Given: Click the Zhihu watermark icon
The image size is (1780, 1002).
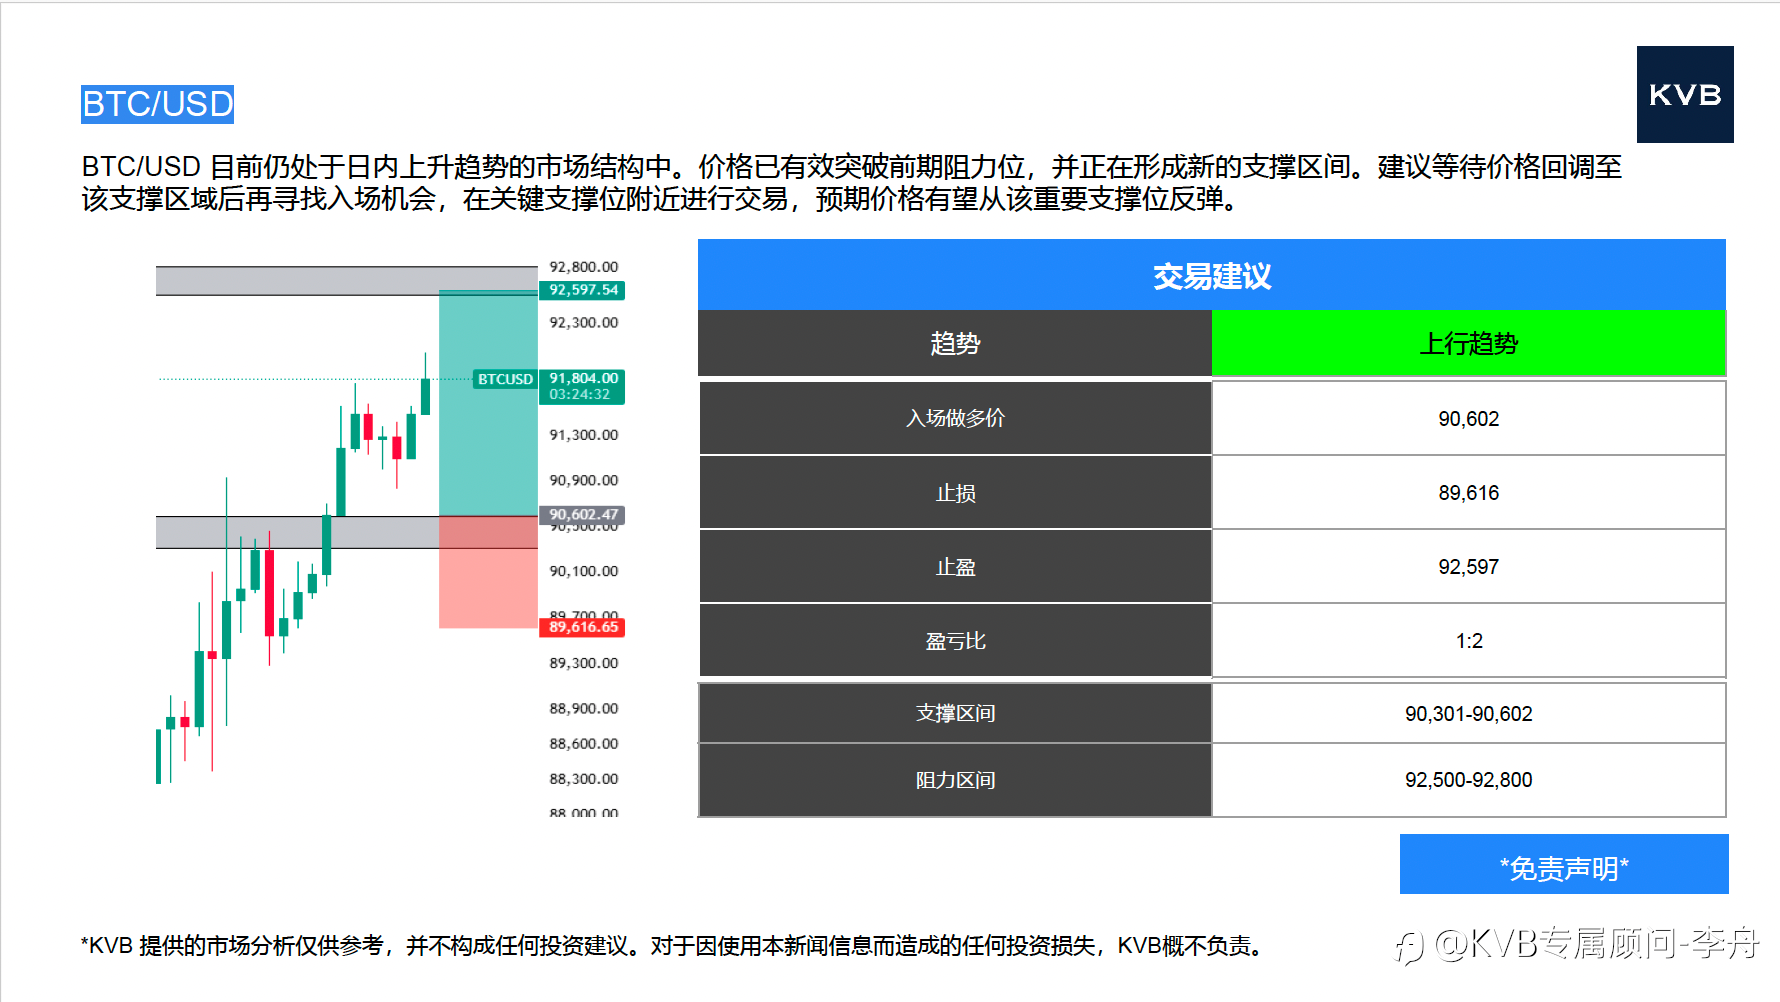Looking at the screenshot, I should [1410, 946].
